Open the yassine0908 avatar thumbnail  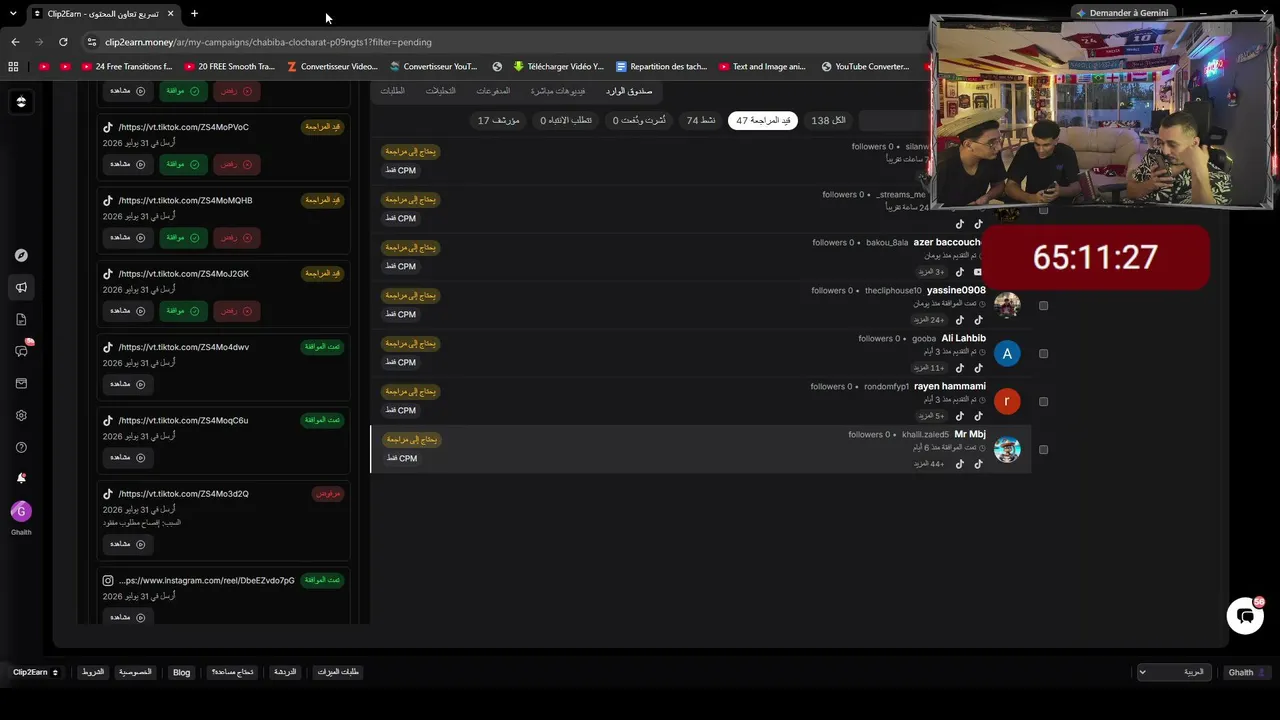1007,305
